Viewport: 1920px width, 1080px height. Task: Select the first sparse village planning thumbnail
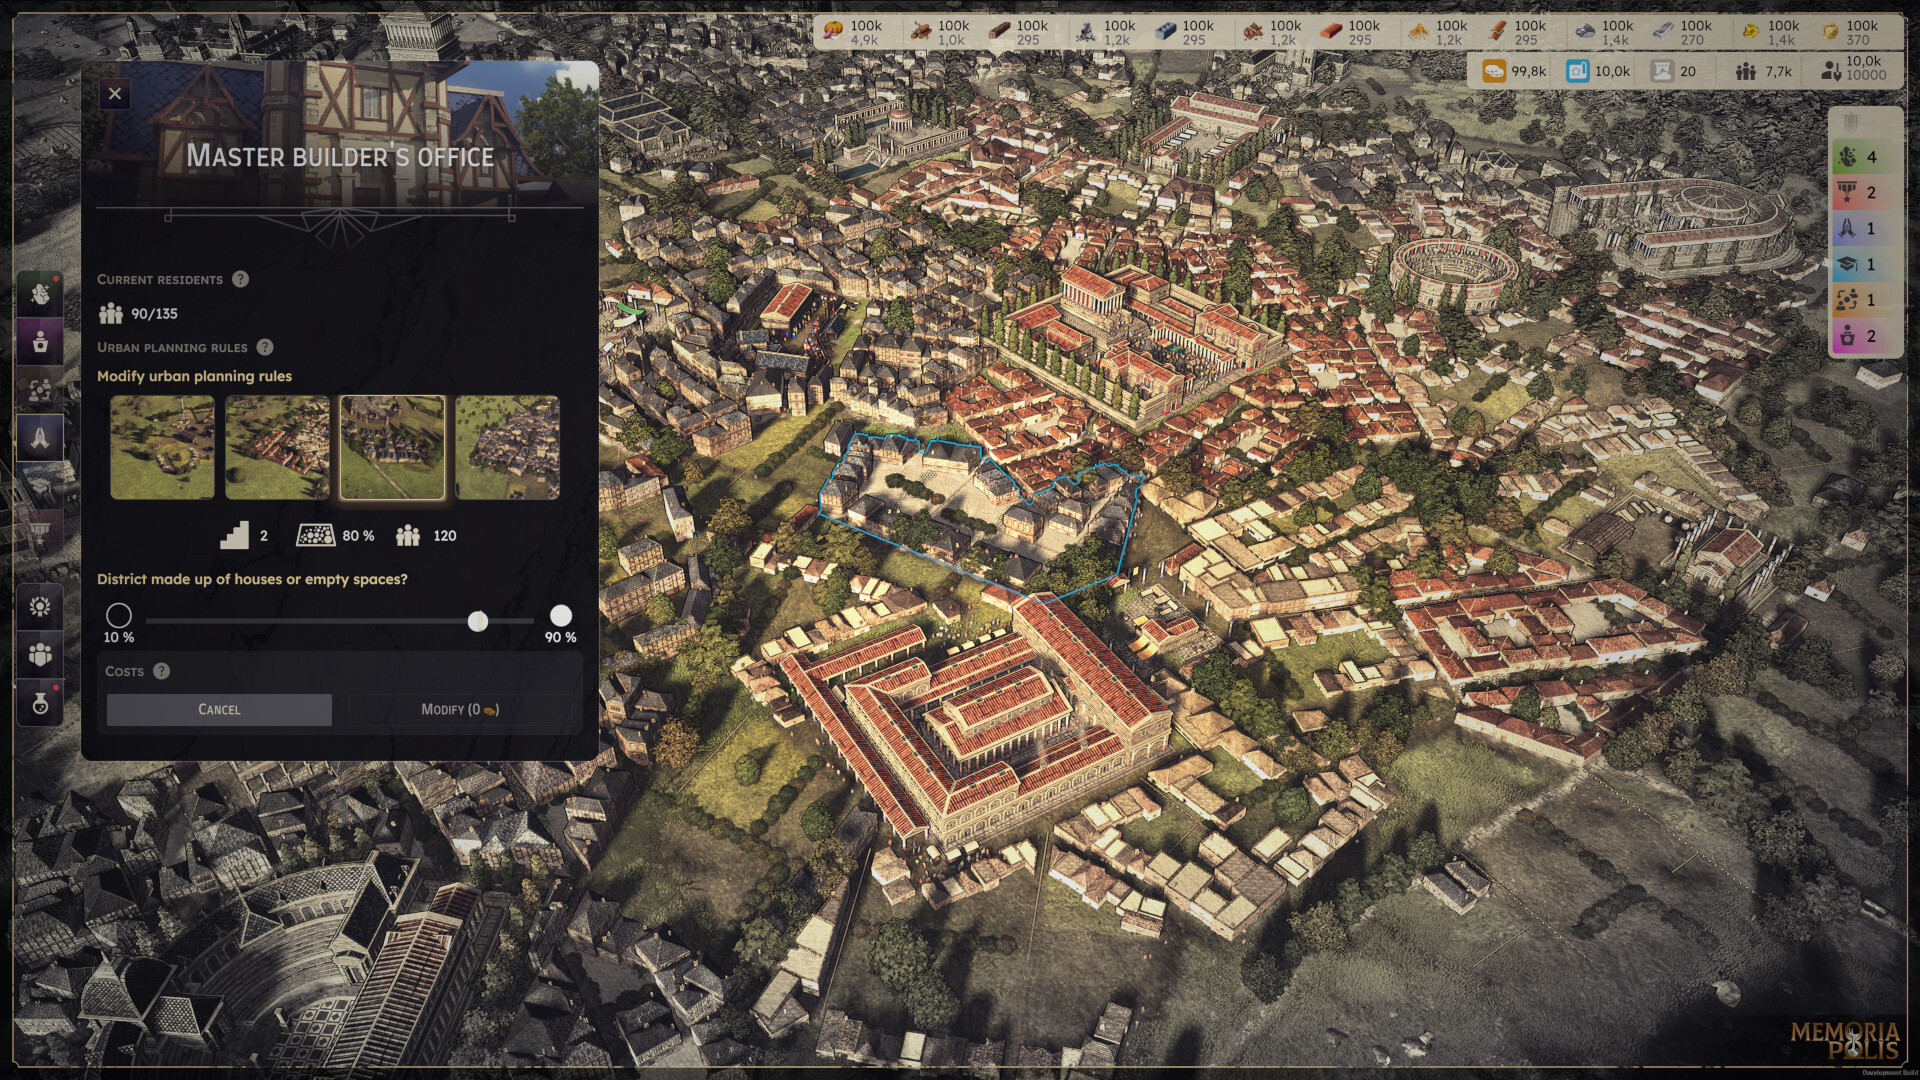pyautogui.click(x=162, y=447)
